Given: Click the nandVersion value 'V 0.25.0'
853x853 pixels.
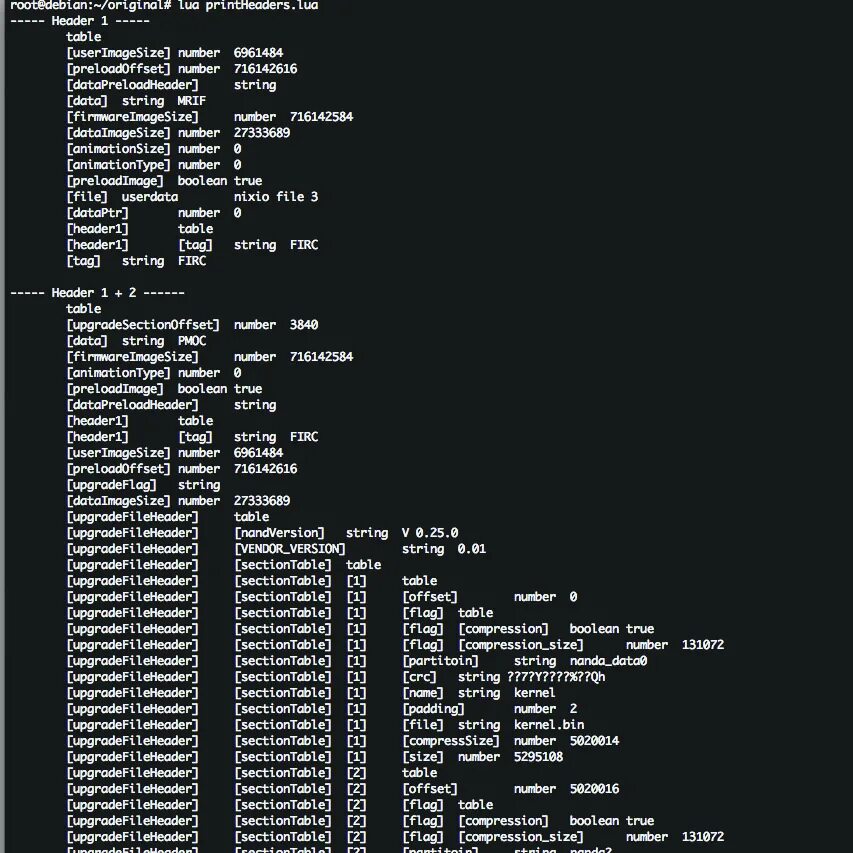Looking at the screenshot, I should 430,533.
